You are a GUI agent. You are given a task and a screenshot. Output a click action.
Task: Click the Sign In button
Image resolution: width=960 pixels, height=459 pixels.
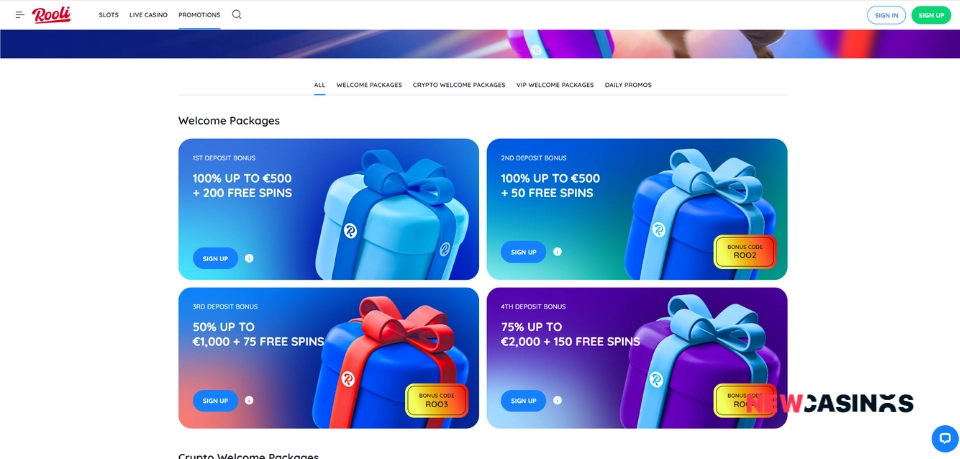886,15
